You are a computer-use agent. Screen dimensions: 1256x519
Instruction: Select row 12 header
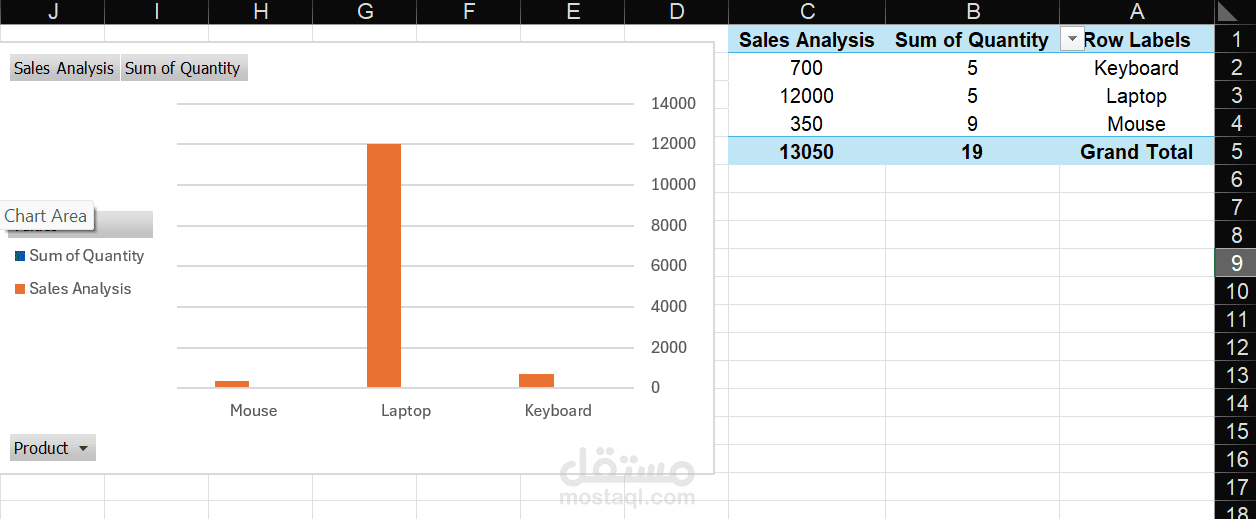coord(1236,347)
